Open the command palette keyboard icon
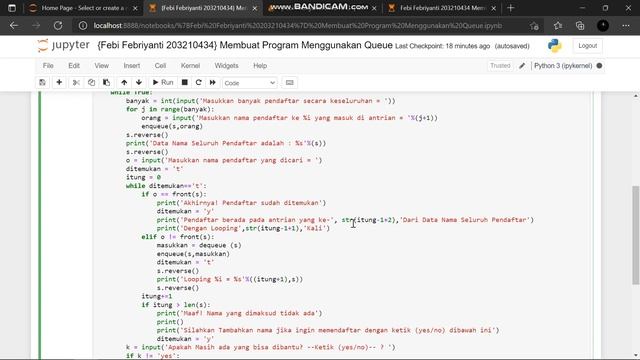The image size is (640, 360). click(289, 82)
